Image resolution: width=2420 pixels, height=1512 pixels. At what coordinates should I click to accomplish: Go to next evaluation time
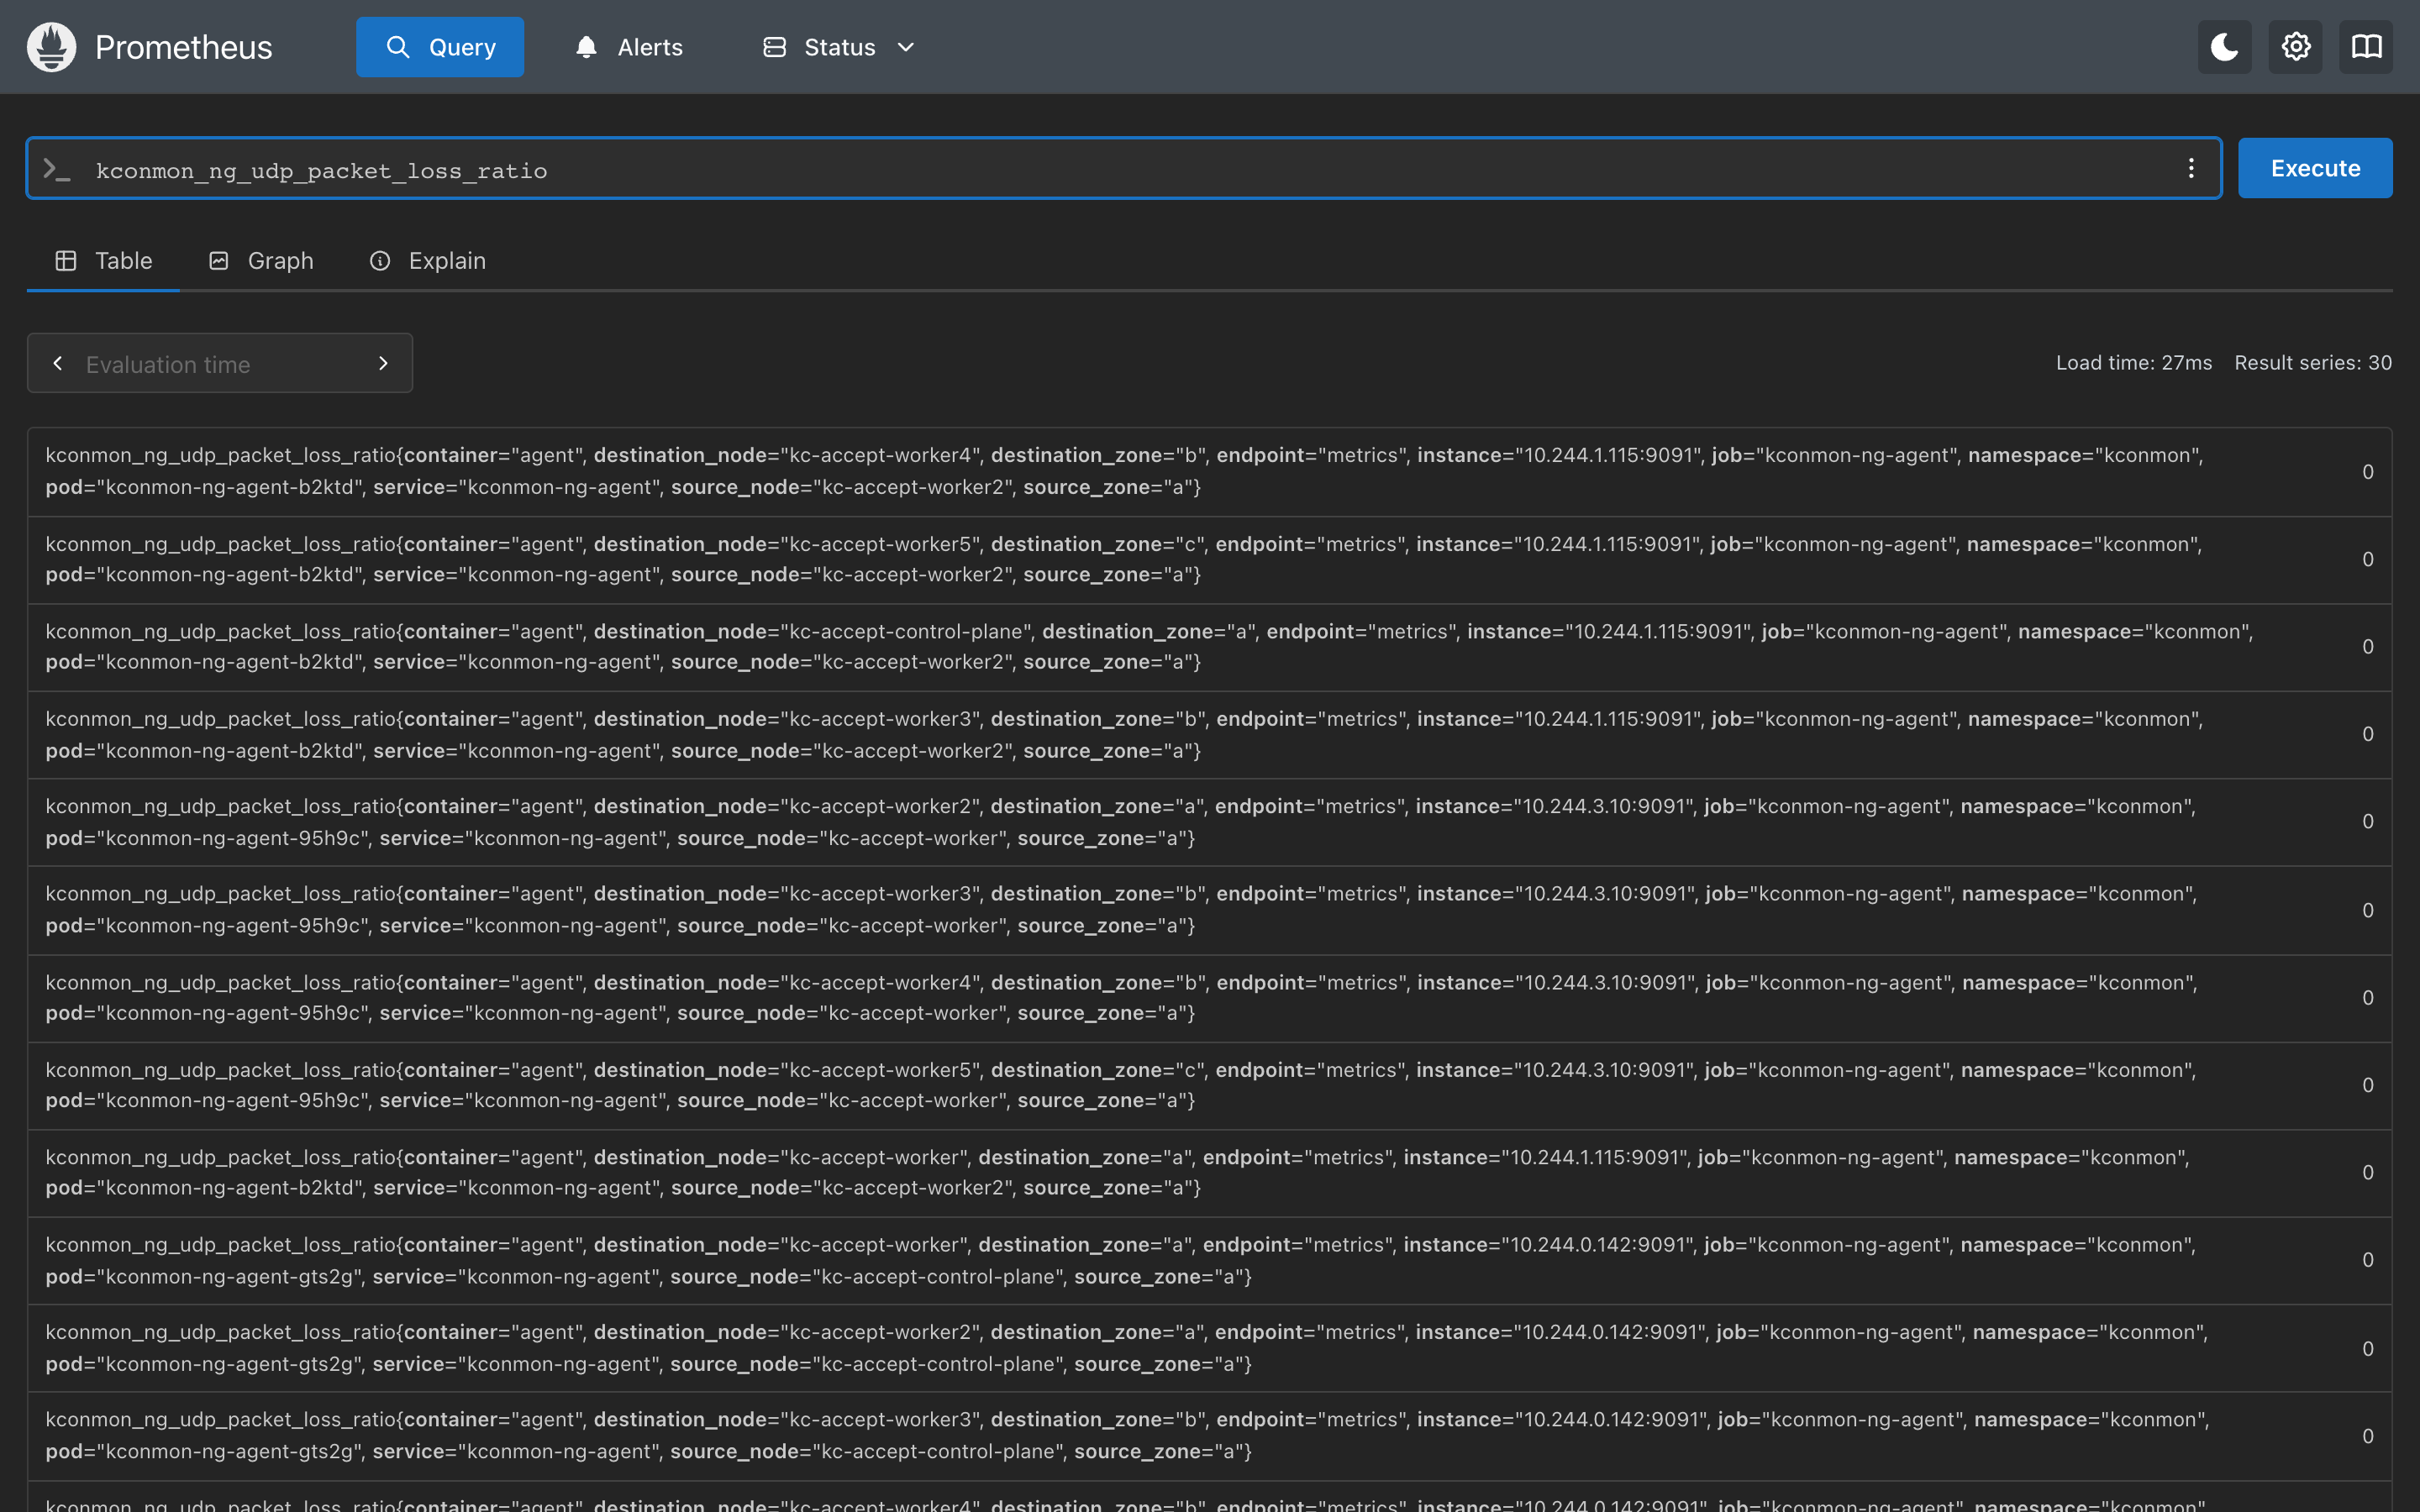click(x=383, y=363)
